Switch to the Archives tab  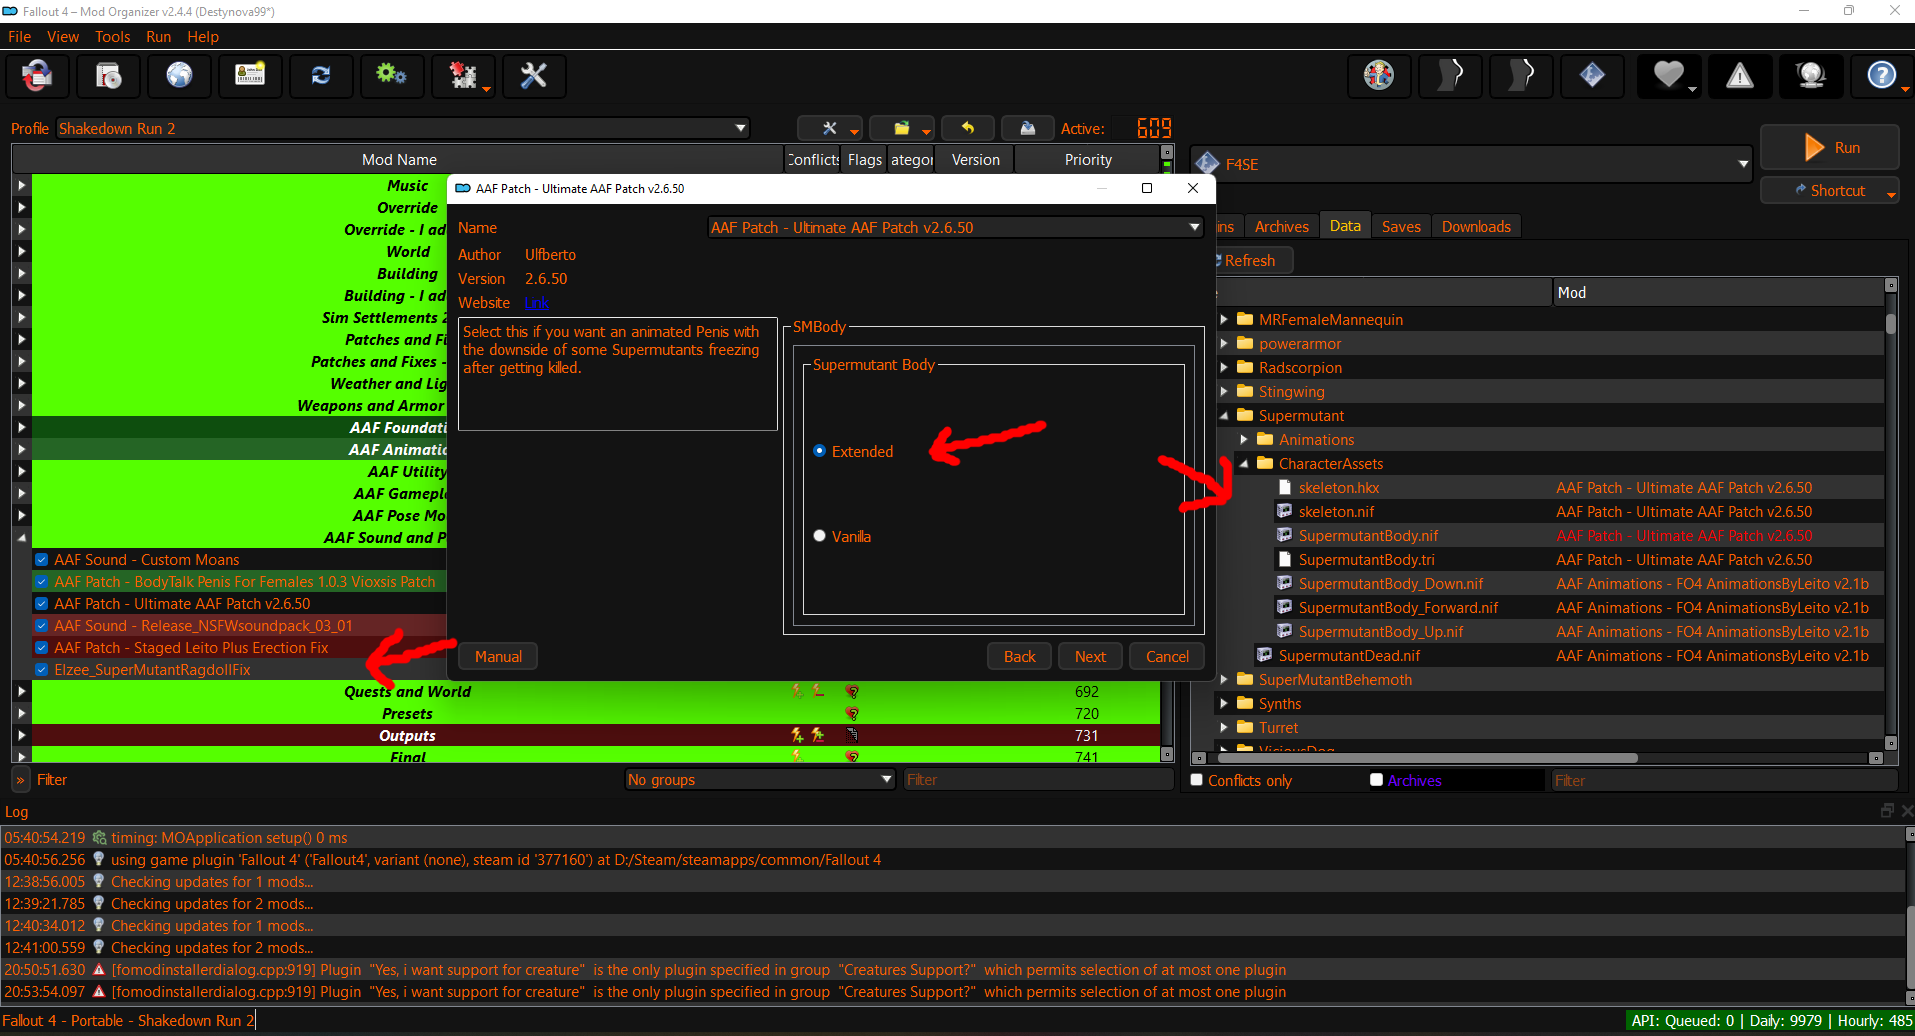[1281, 226]
